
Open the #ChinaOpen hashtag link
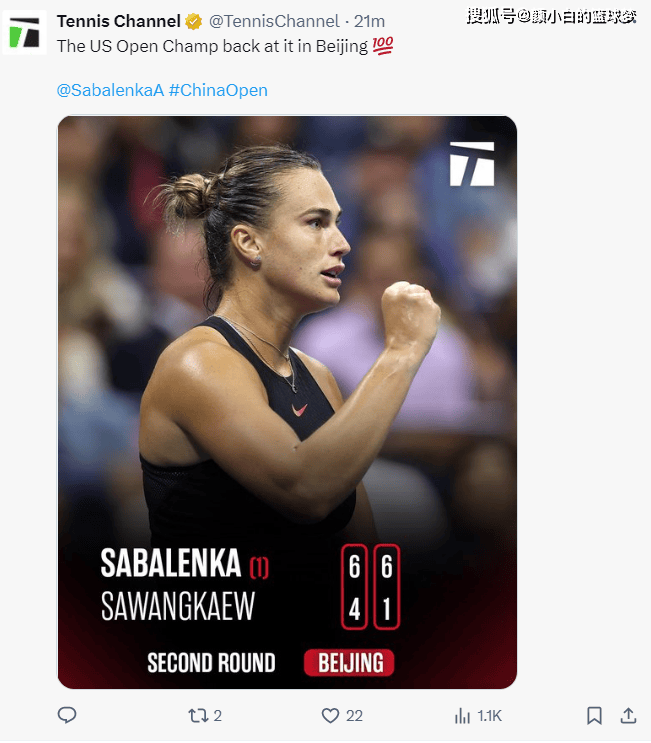point(218,90)
